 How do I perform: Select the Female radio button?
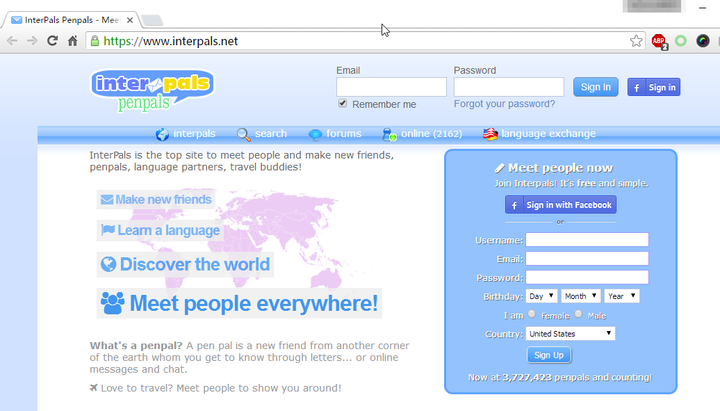coord(532,314)
